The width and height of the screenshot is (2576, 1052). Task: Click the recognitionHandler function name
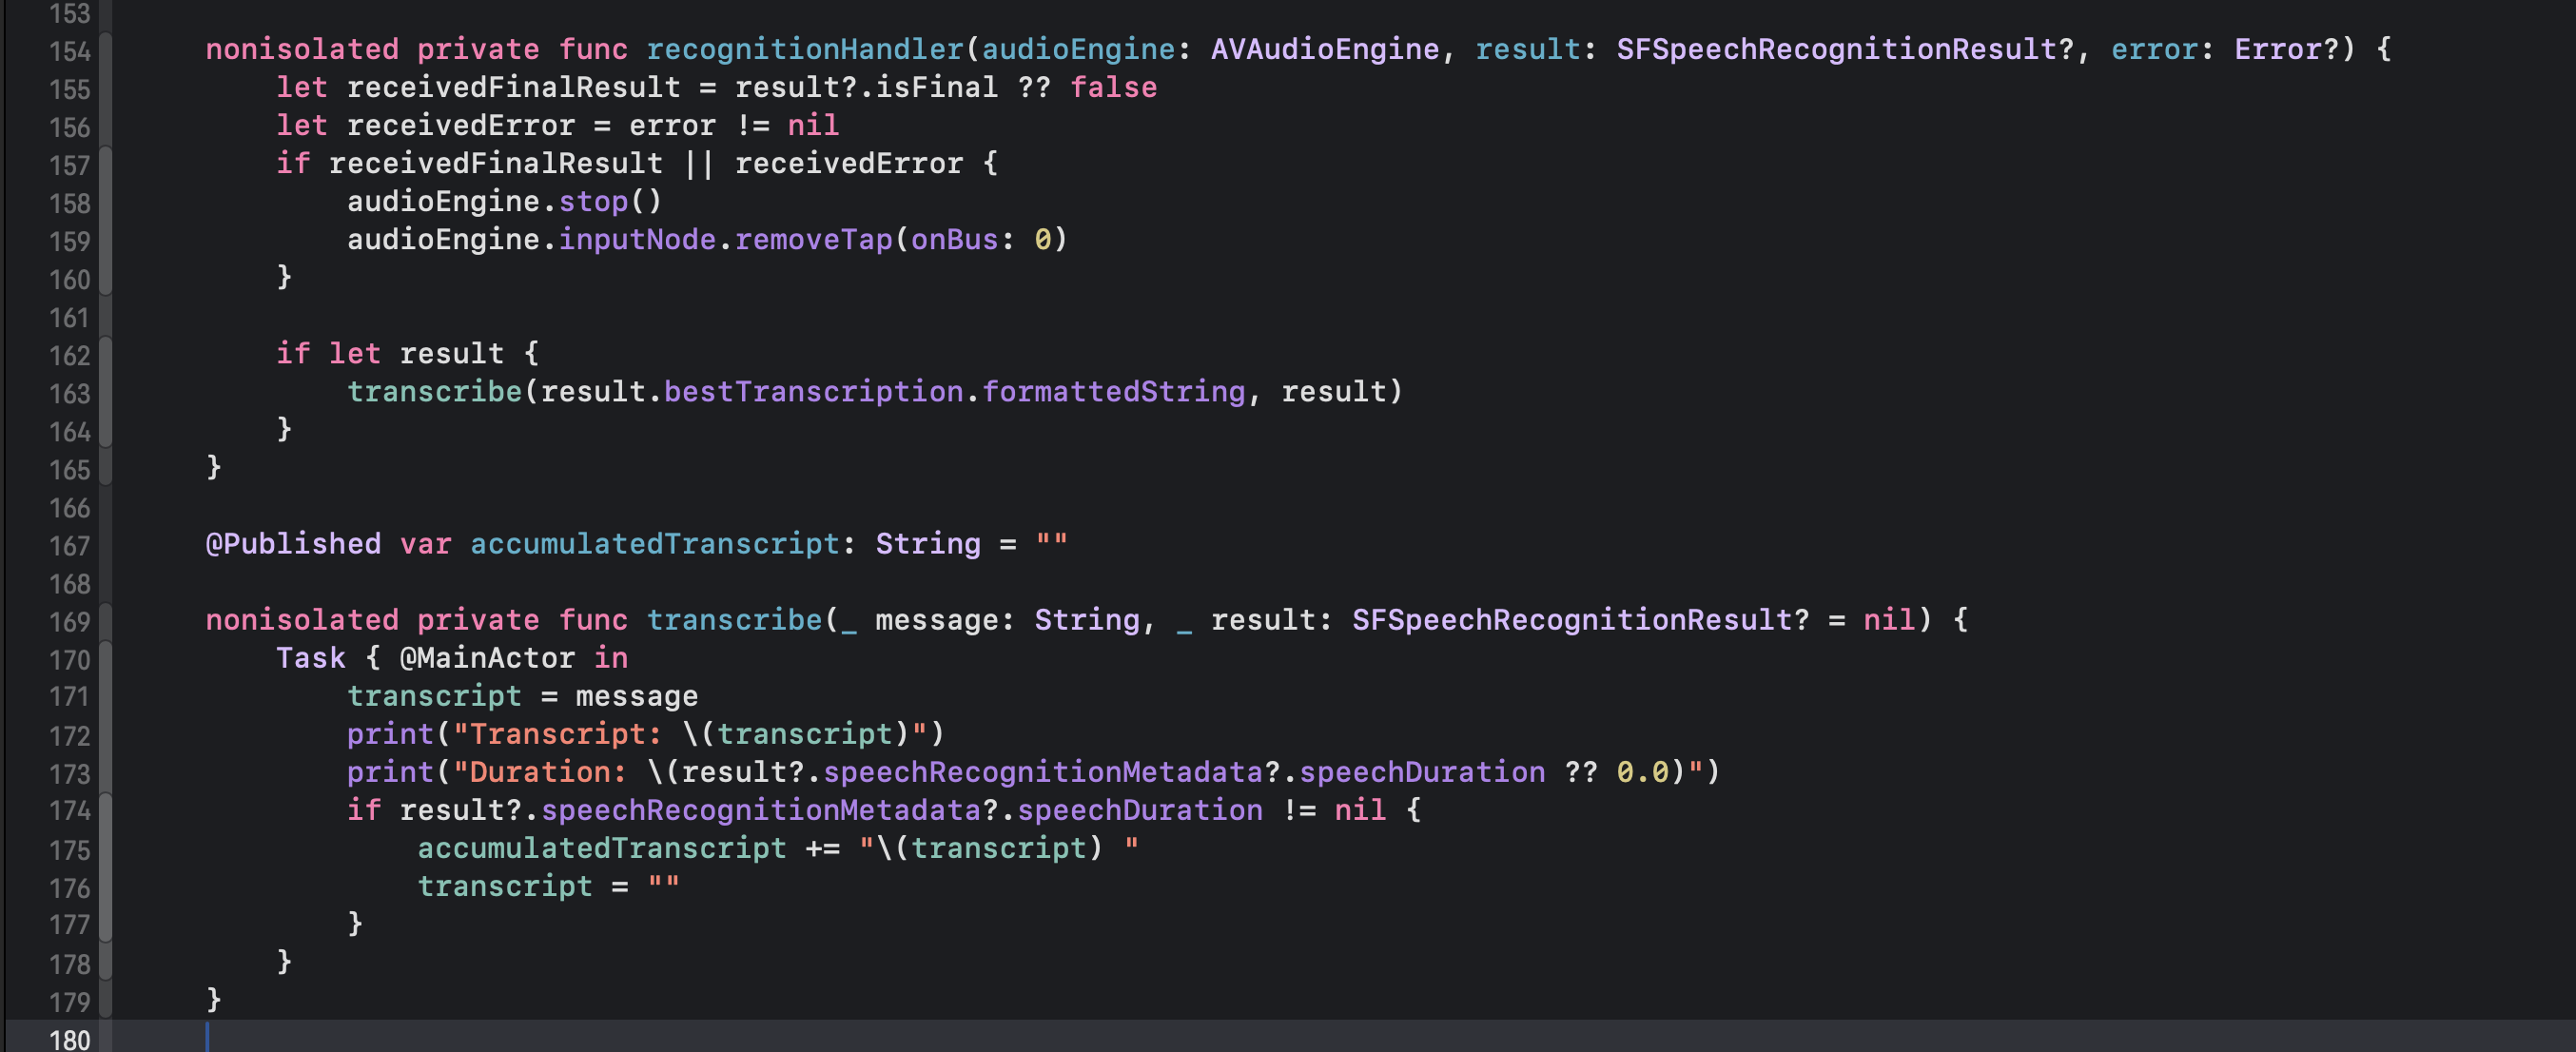tap(804, 49)
